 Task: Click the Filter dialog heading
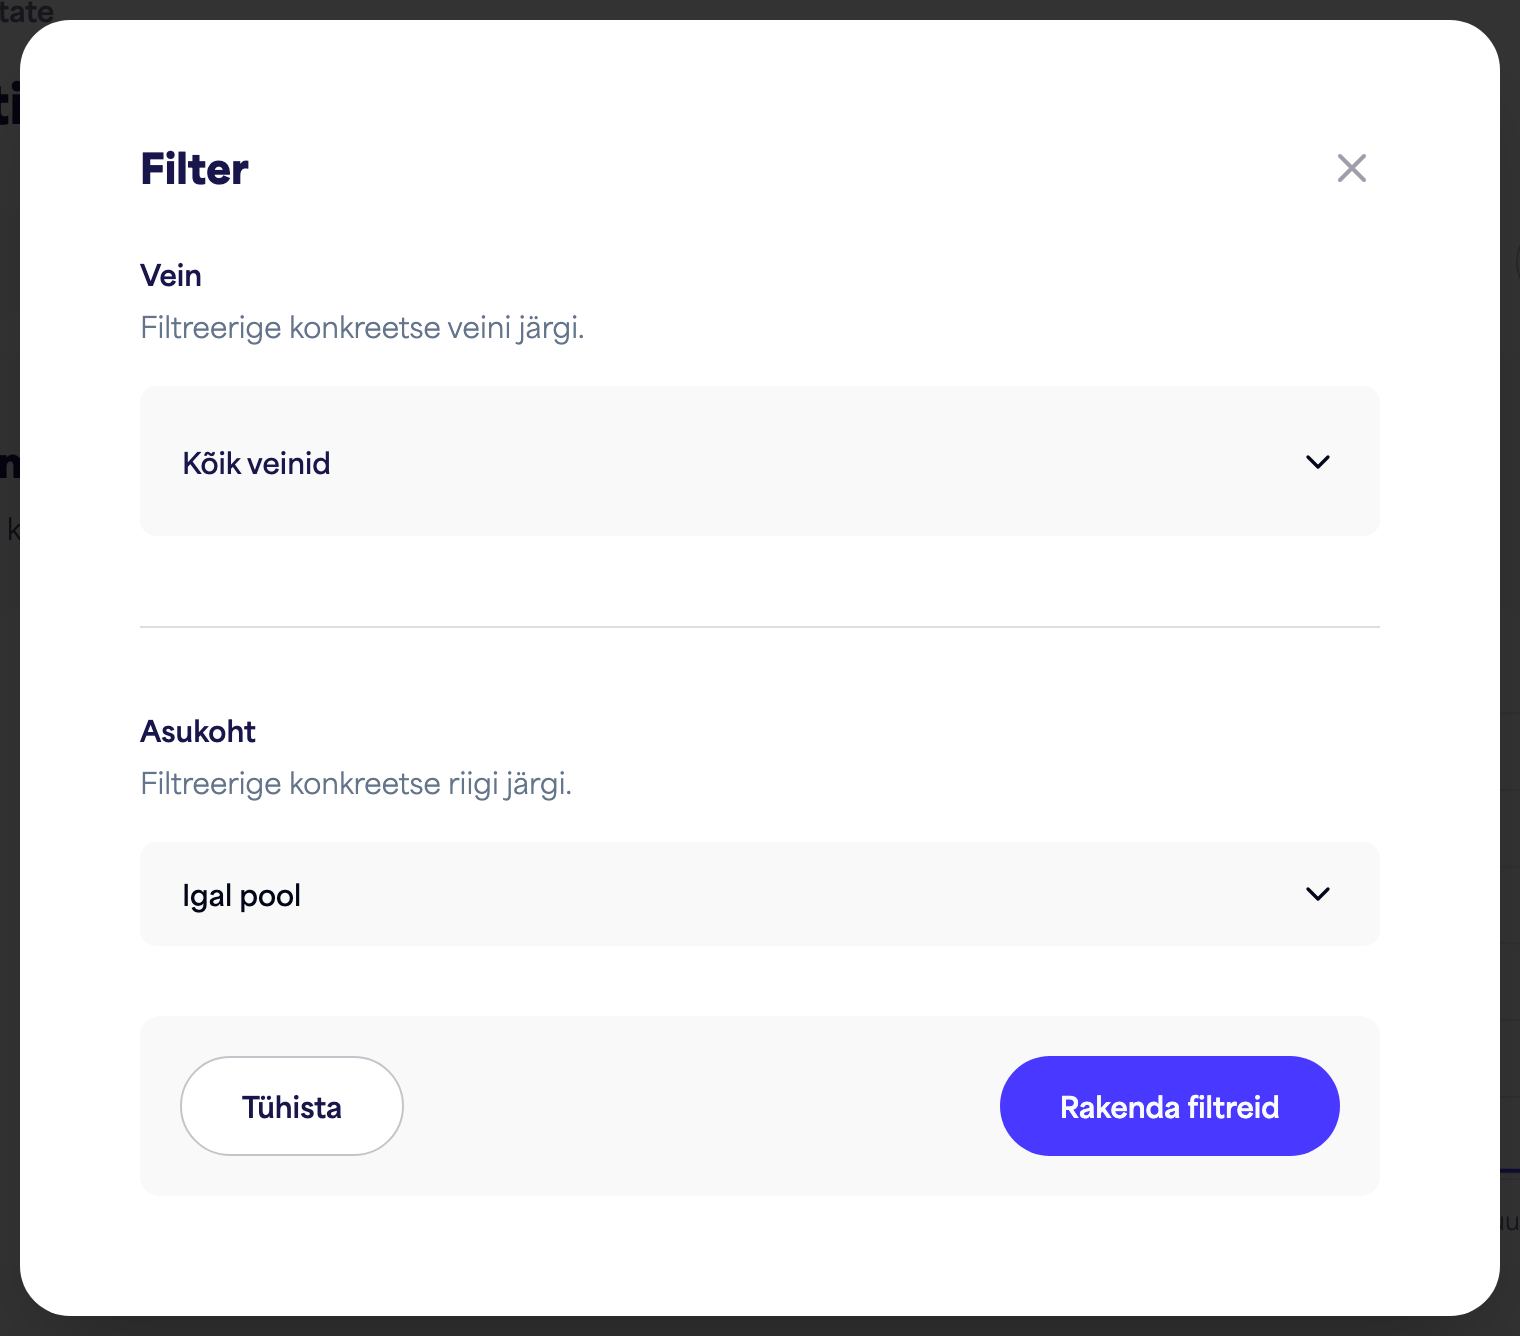click(194, 169)
